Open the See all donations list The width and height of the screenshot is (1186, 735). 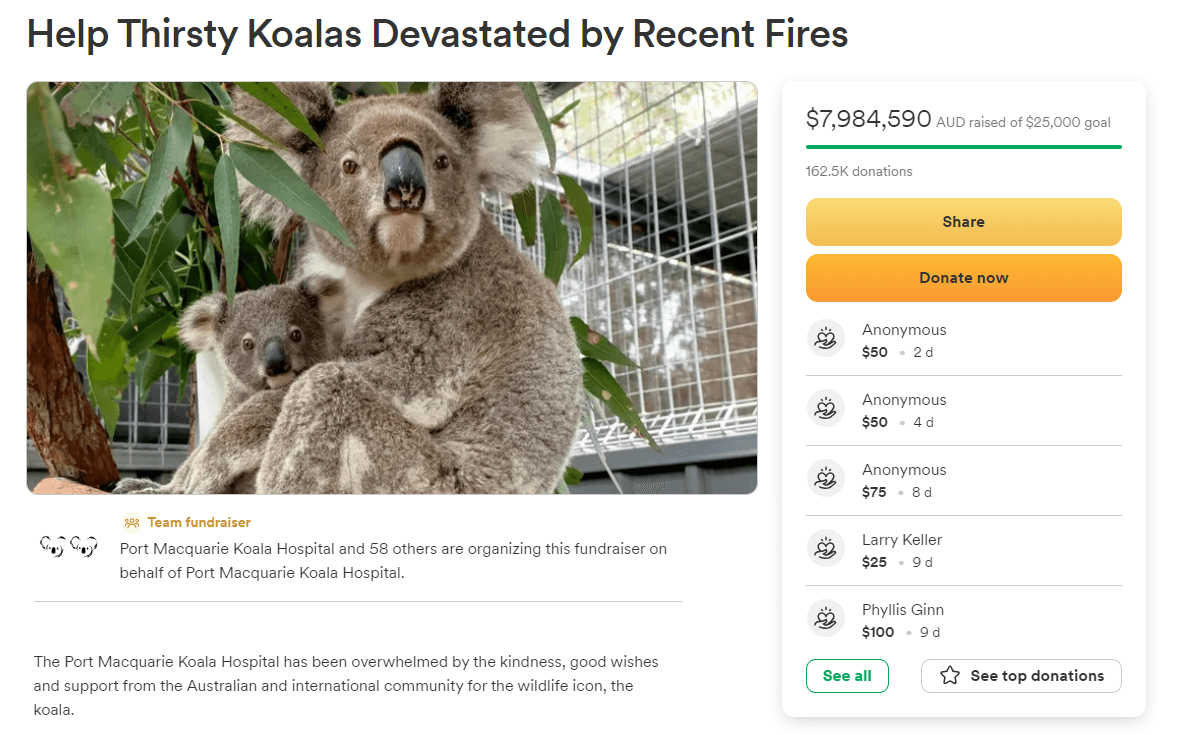847,676
